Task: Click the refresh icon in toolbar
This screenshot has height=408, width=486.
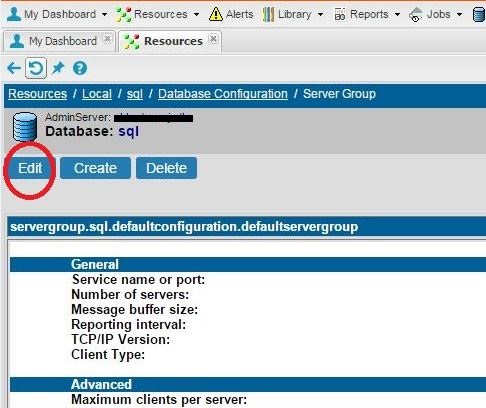Action: coord(36,68)
